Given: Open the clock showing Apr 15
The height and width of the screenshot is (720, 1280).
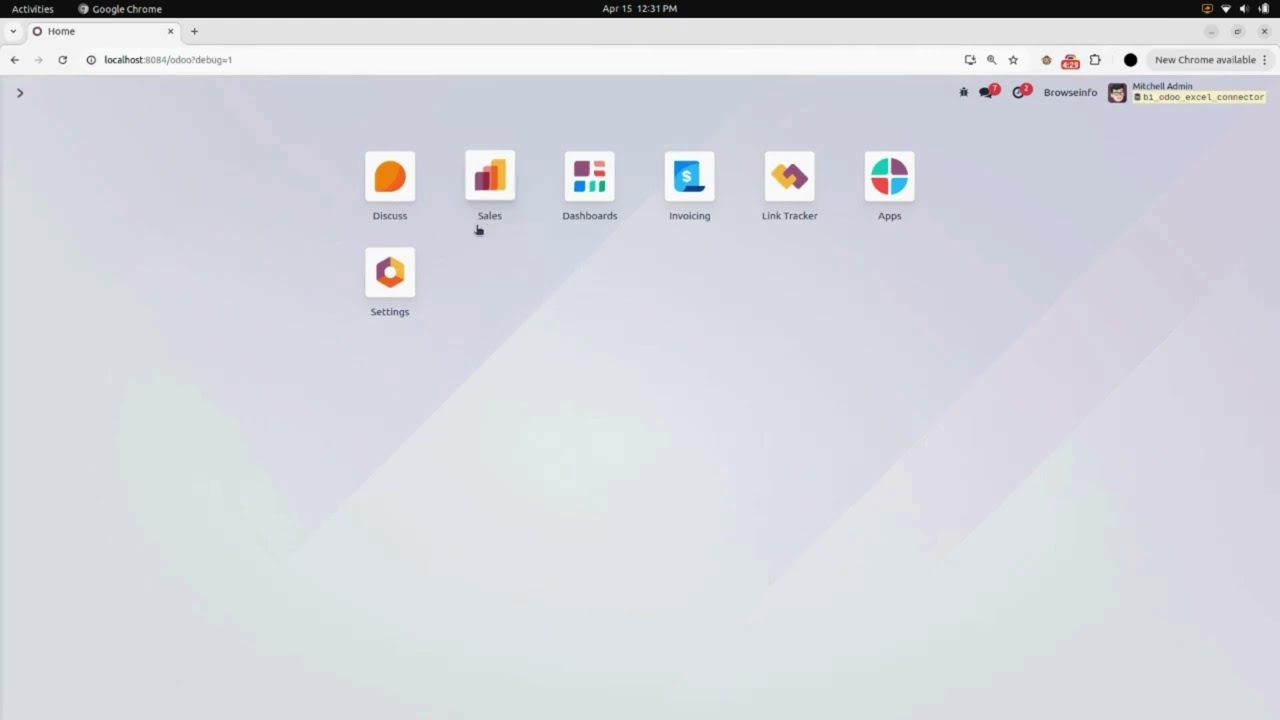Looking at the screenshot, I should click(640, 8).
